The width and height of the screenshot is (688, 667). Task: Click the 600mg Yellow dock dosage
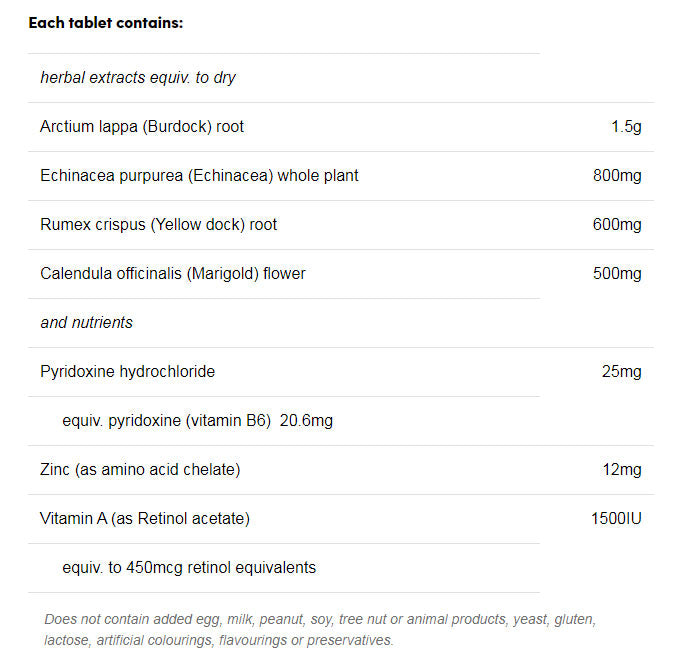[x=617, y=224]
